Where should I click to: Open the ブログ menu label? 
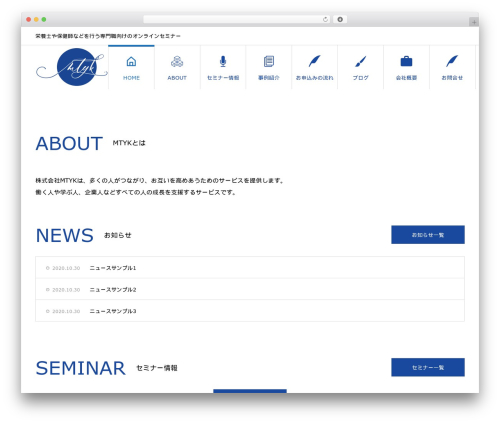360,78
